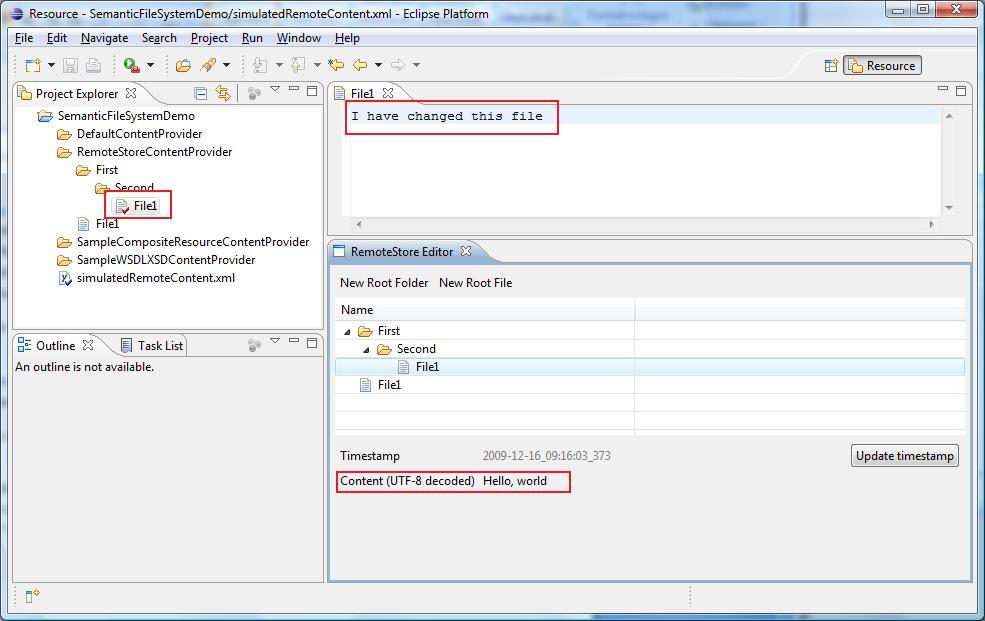This screenshot has width=985, height=621.
Task: Click the Print icon in the toolbar
Action: click(x=92, y=64)
